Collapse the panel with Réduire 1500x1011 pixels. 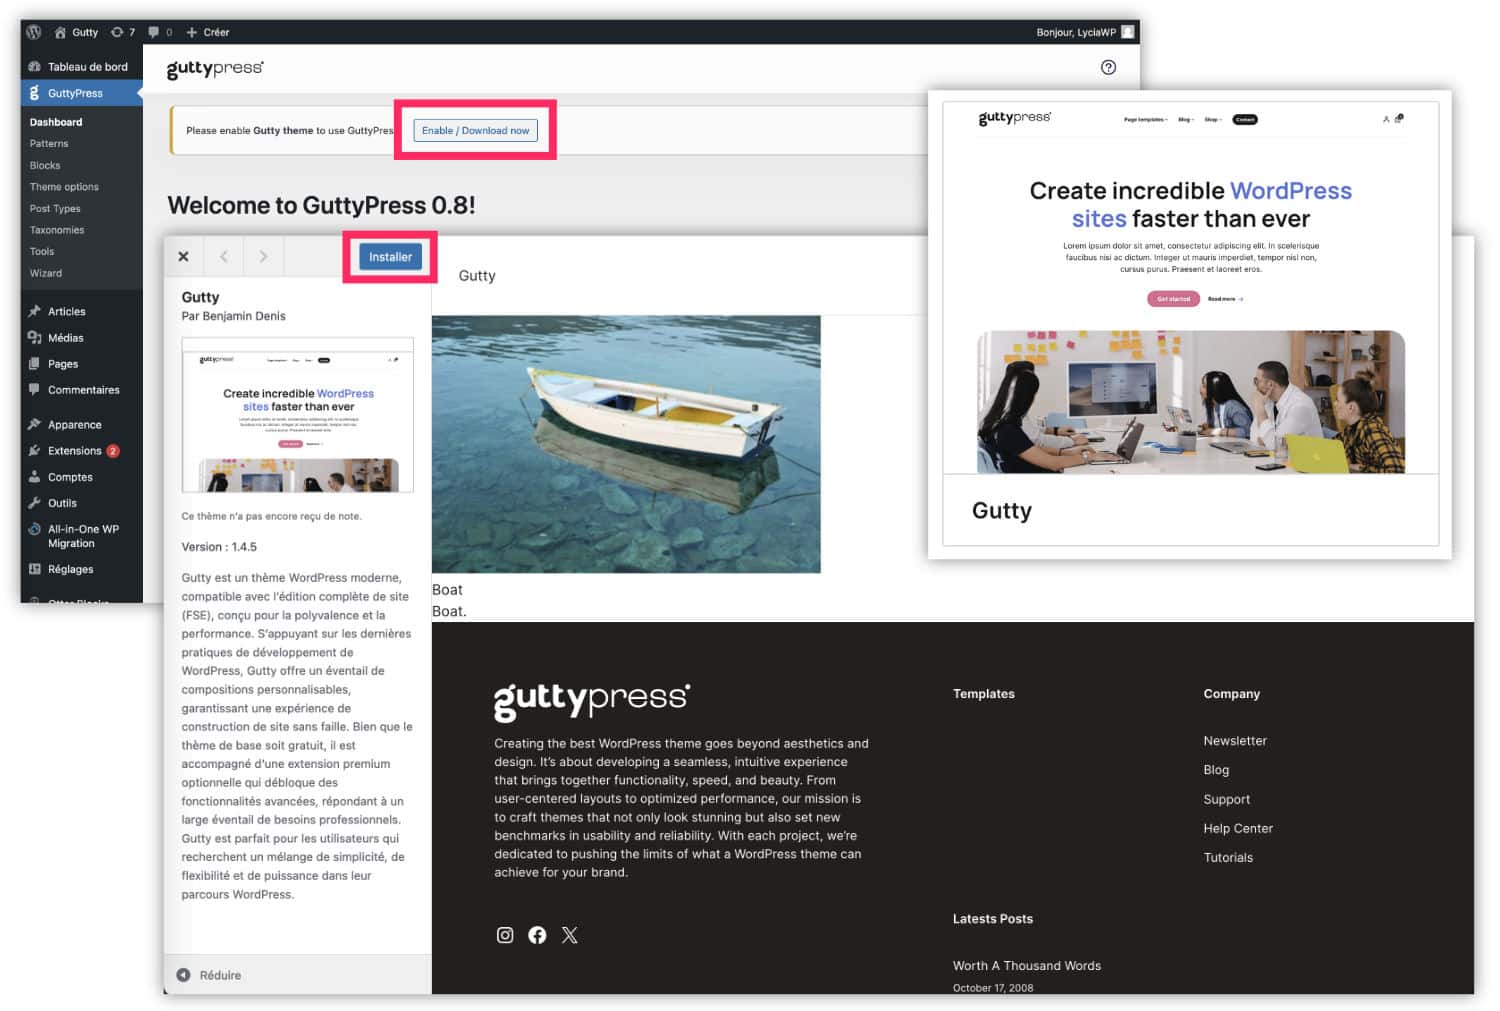[210, 975]
